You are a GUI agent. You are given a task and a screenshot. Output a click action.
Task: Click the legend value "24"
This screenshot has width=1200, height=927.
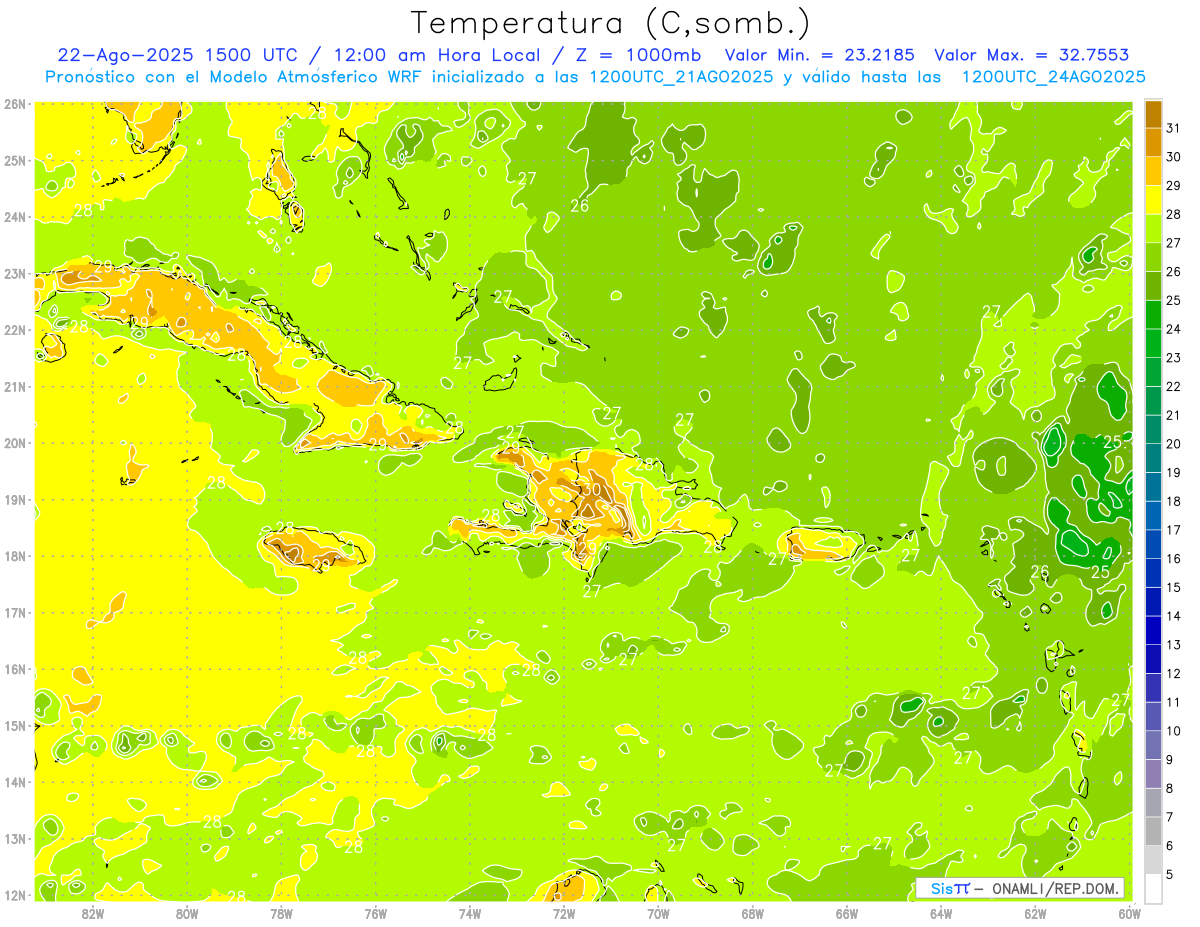[x=1173, y=329]
